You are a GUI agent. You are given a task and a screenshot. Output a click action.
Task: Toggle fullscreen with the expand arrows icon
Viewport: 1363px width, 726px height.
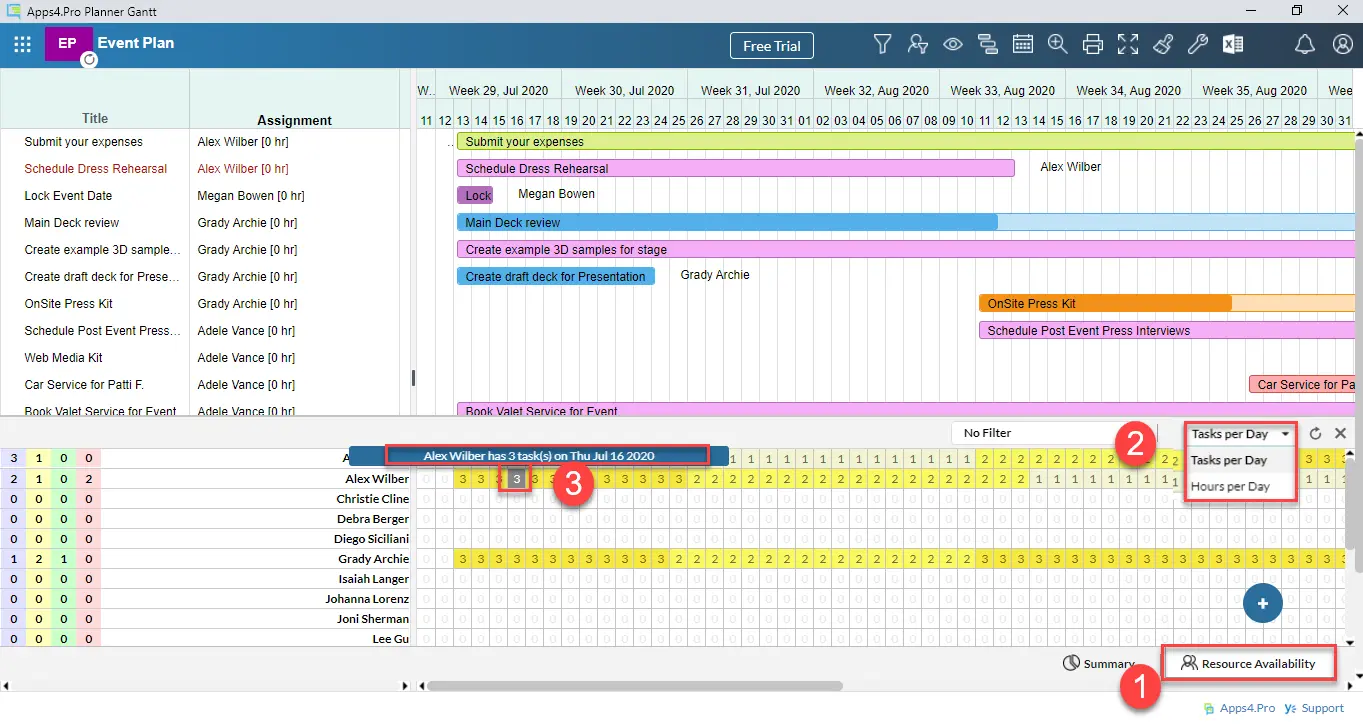point(1128,44)
